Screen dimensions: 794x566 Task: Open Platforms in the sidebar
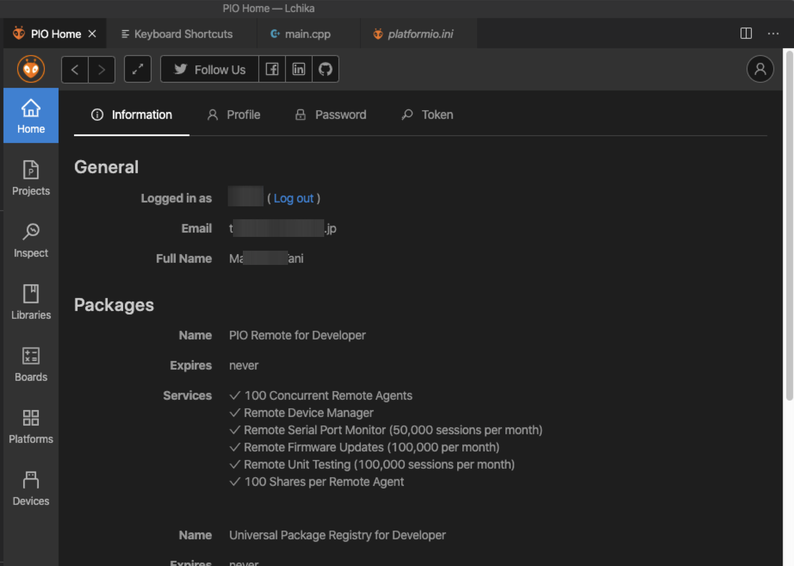pos(31,426)
